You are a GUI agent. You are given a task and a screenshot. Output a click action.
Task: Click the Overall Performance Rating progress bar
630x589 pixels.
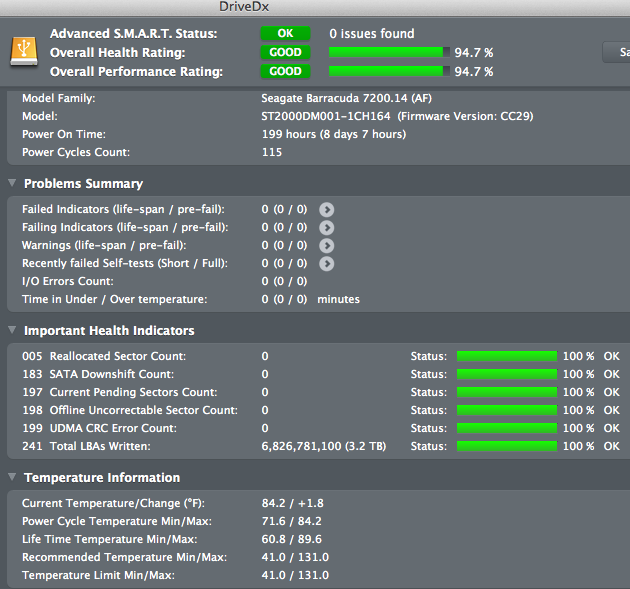(389, 71)
